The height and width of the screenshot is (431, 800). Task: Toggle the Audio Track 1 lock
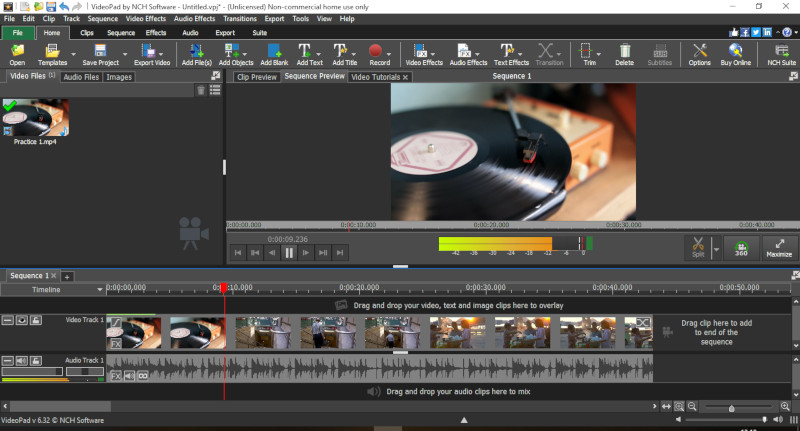(36, 361)
